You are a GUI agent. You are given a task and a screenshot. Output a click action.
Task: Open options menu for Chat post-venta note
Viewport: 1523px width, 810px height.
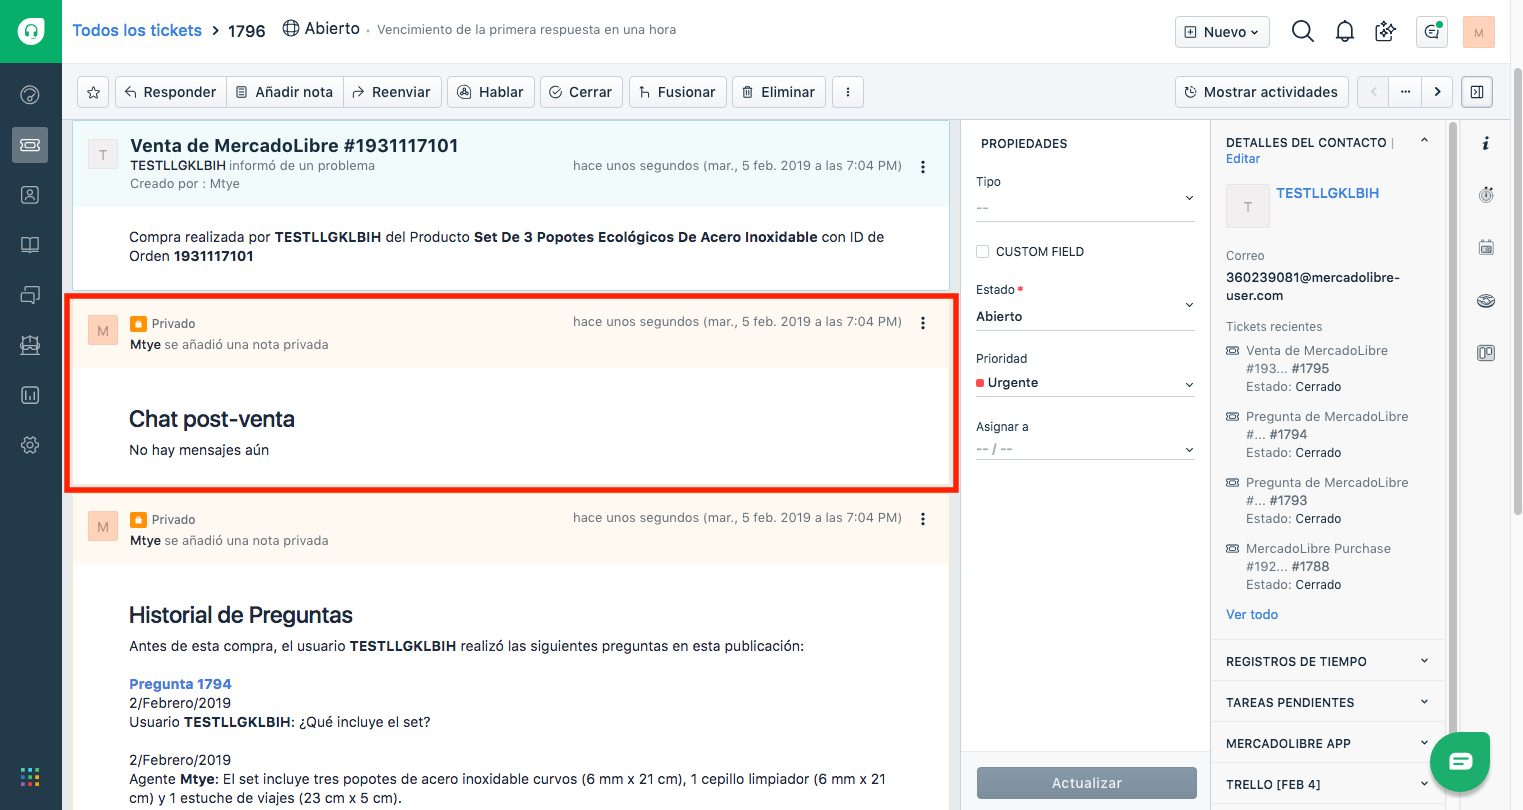click(x=923, y=323)
